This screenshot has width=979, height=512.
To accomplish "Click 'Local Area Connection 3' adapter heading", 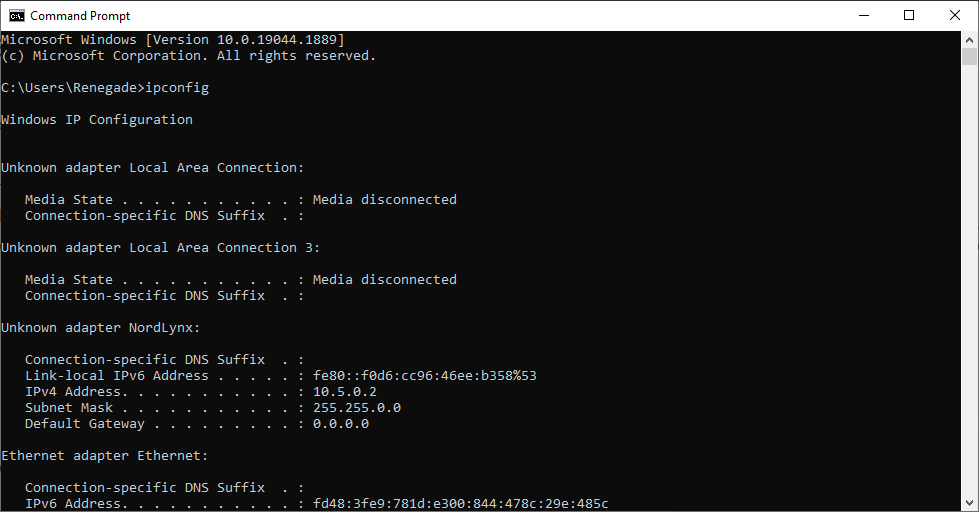I will click(x=160, y=247).
